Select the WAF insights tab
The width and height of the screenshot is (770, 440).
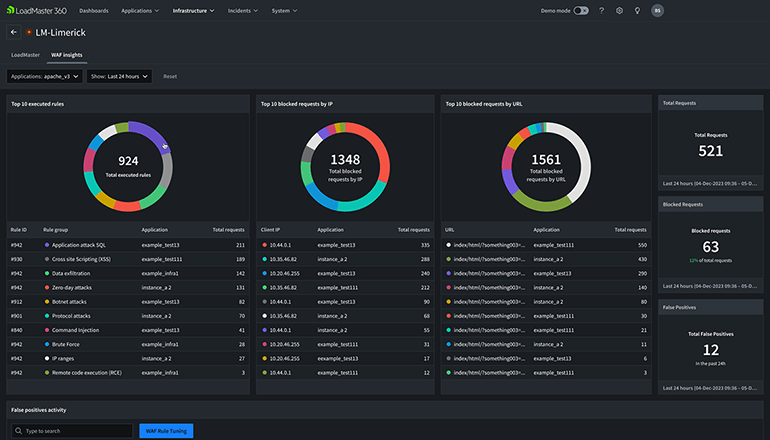pos(67,55)
